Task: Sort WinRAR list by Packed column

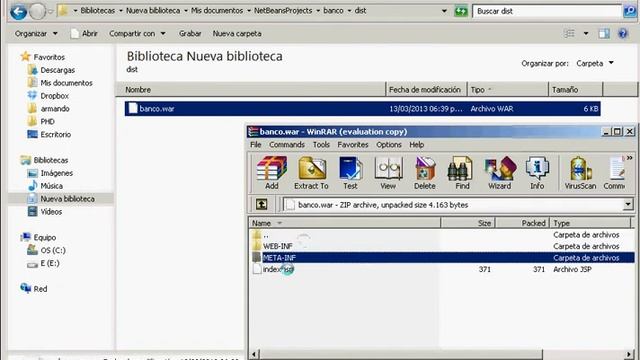Action: 522,223
